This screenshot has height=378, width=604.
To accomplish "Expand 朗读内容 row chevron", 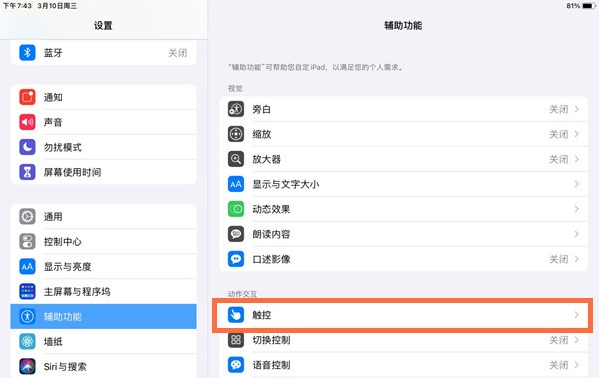I will [577, 234].
